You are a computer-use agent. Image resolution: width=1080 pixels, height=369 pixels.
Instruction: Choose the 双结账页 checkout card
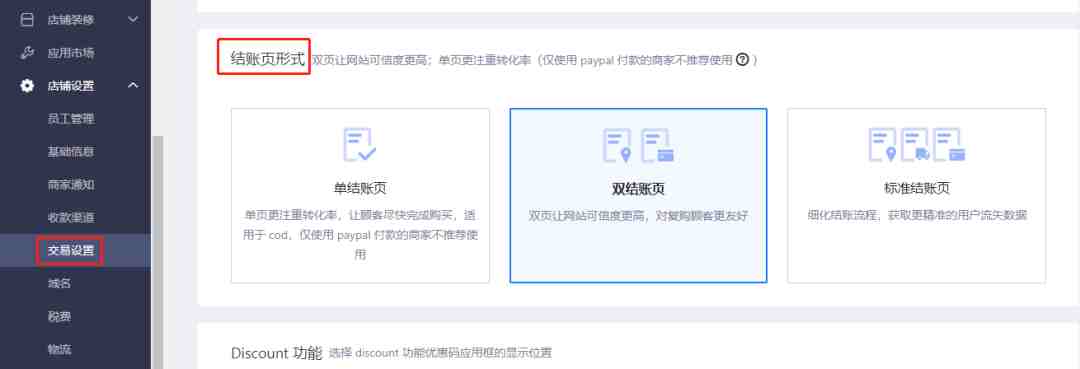(638, 196)
